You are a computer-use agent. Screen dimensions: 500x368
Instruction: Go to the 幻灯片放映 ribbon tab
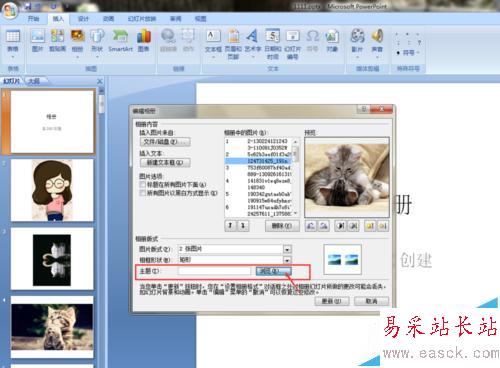(142, 19)
